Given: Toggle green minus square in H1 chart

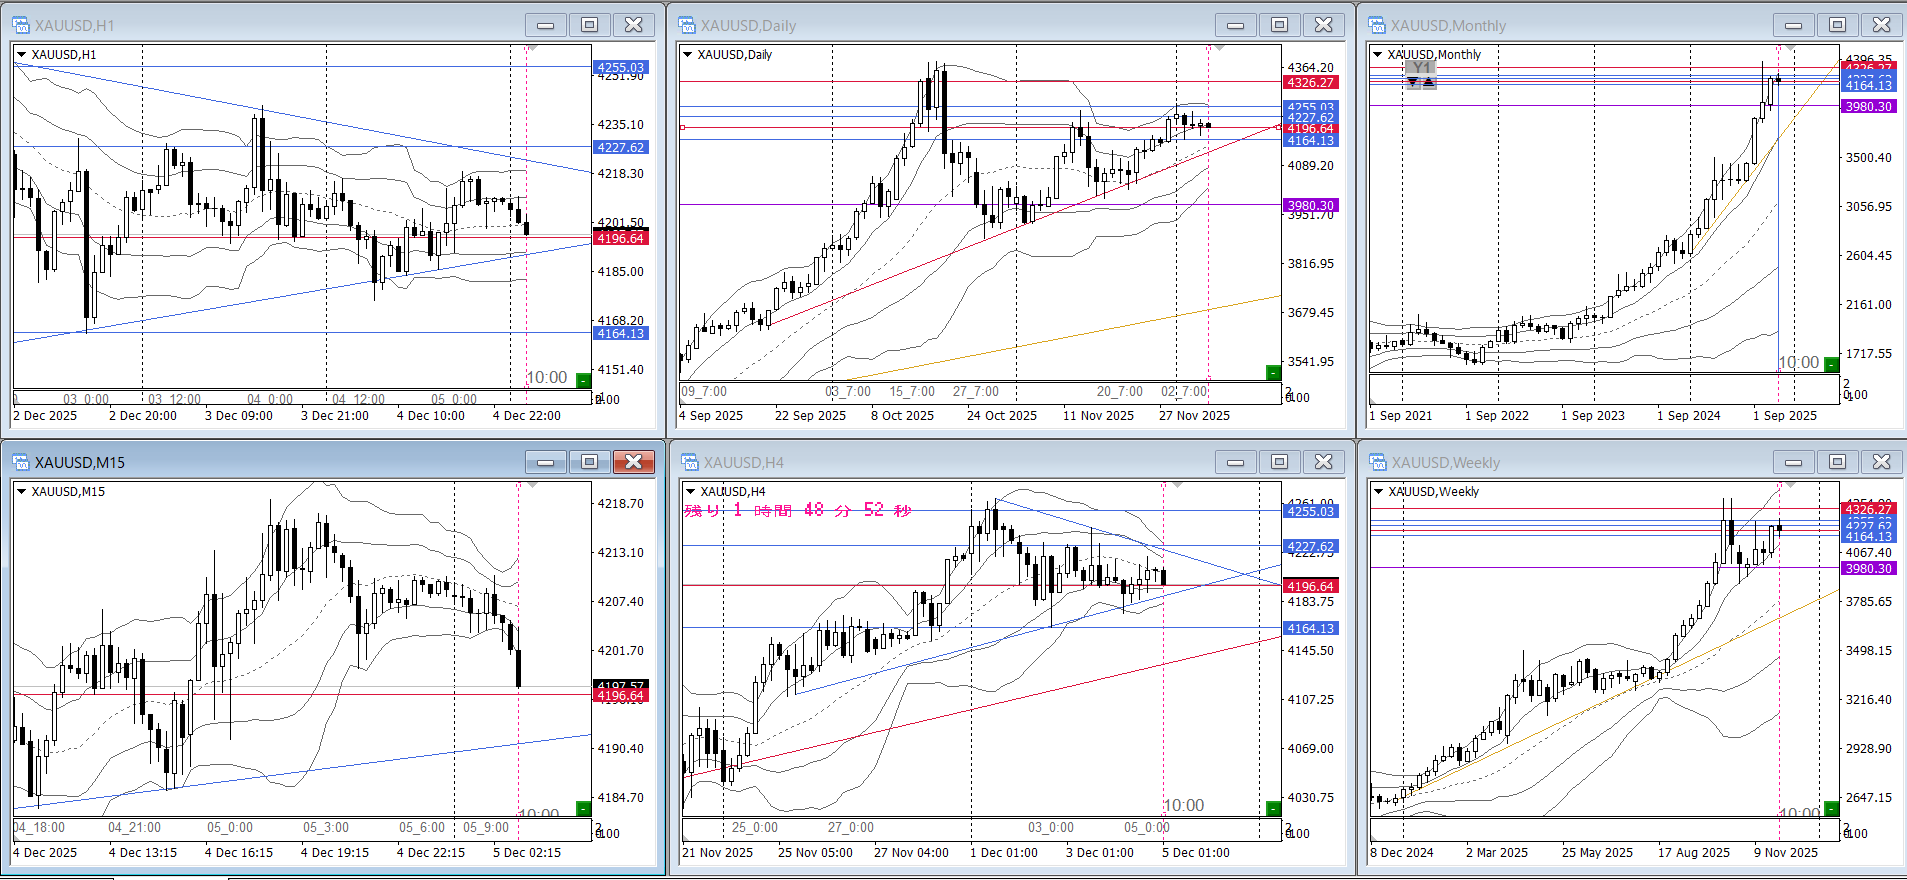Looking at the screenshot, I should point(583,379).
